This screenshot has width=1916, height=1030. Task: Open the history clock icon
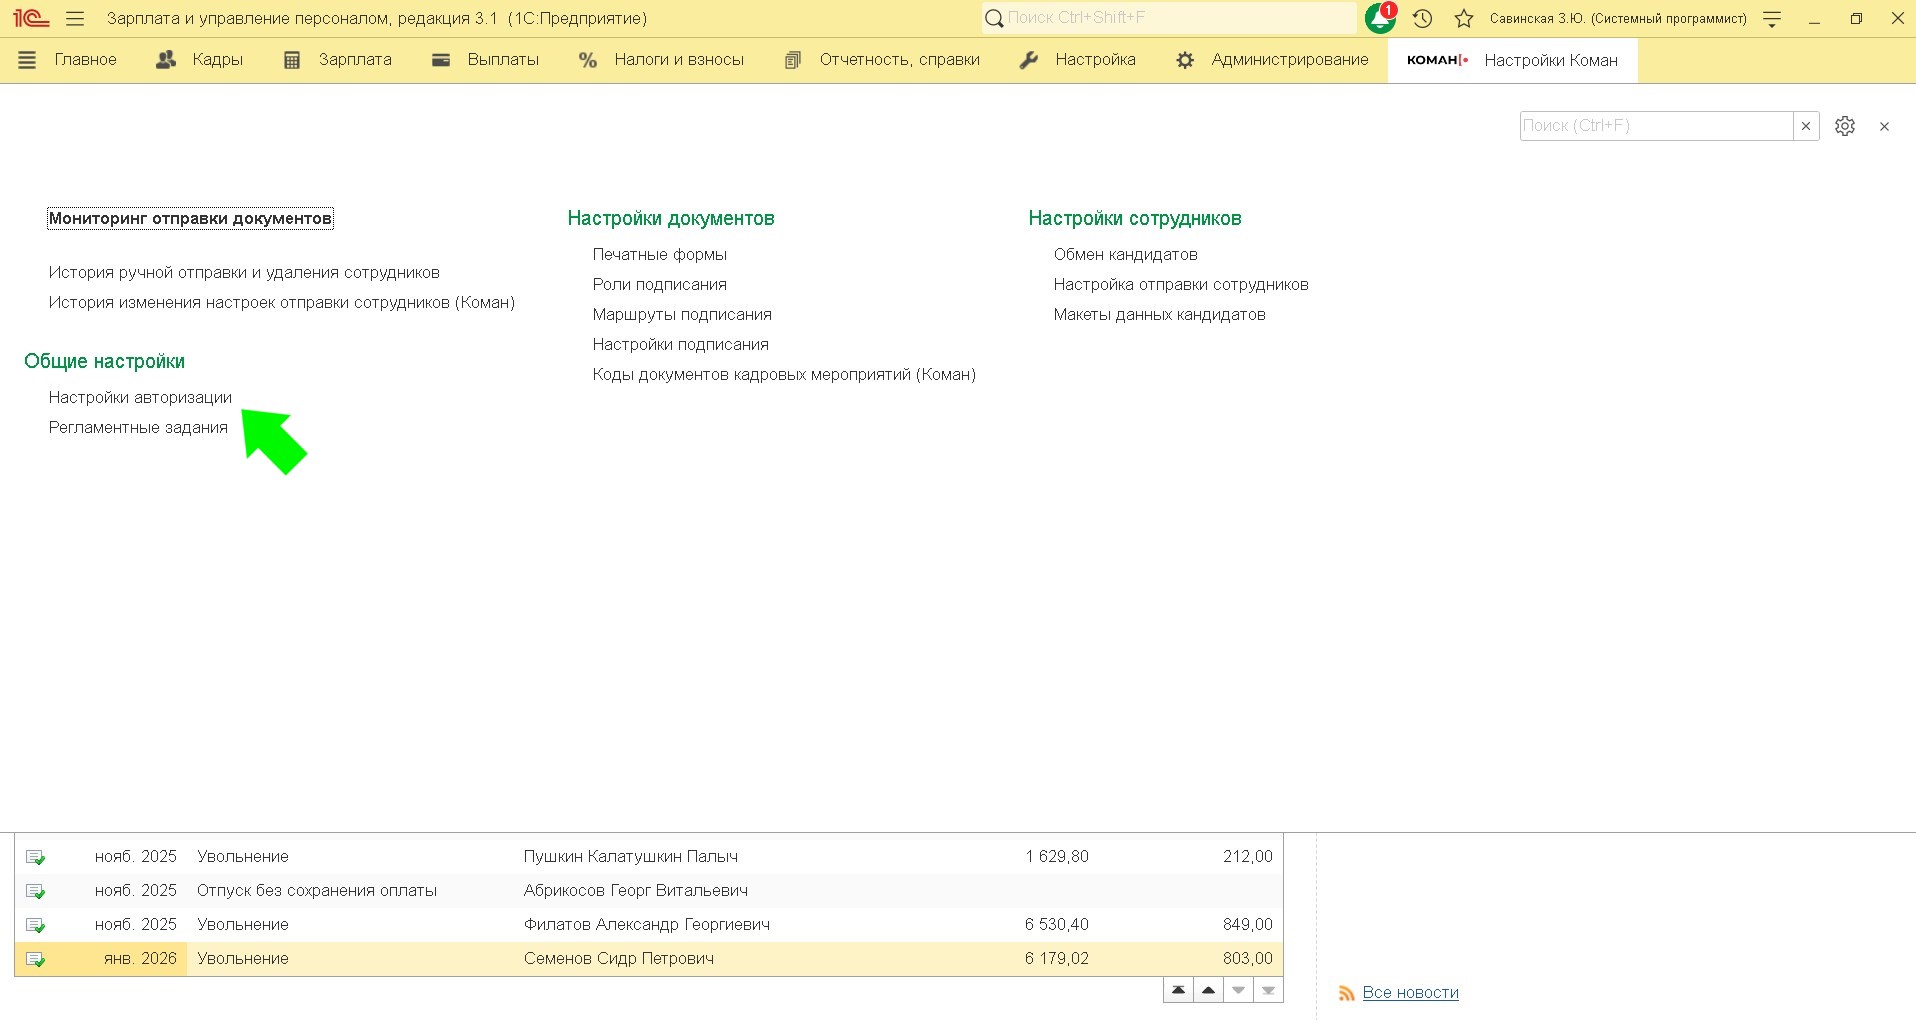pos(1422,18)
